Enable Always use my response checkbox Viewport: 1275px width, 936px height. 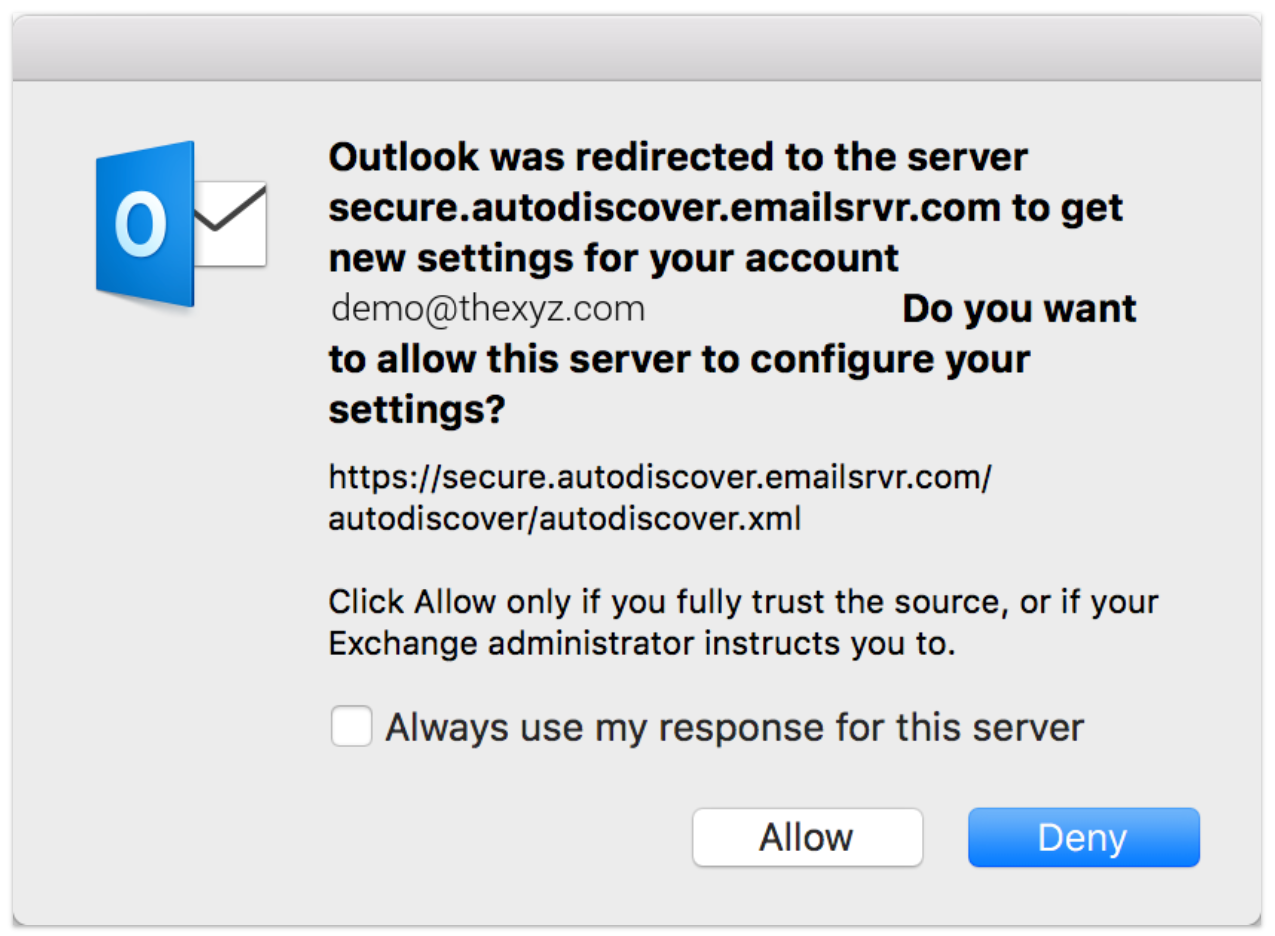[x=352, y=726]
